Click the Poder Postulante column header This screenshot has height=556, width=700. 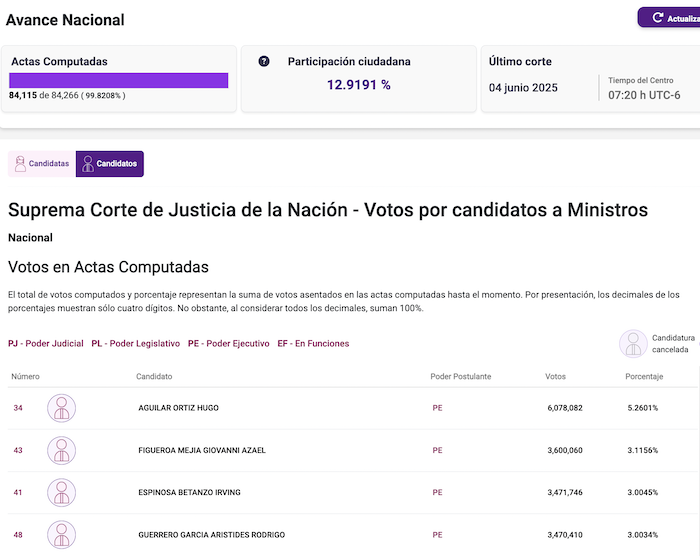pos(461,376)
